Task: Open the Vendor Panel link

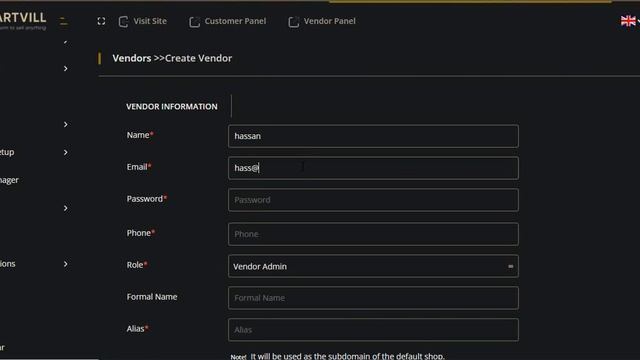Action: 329,21
